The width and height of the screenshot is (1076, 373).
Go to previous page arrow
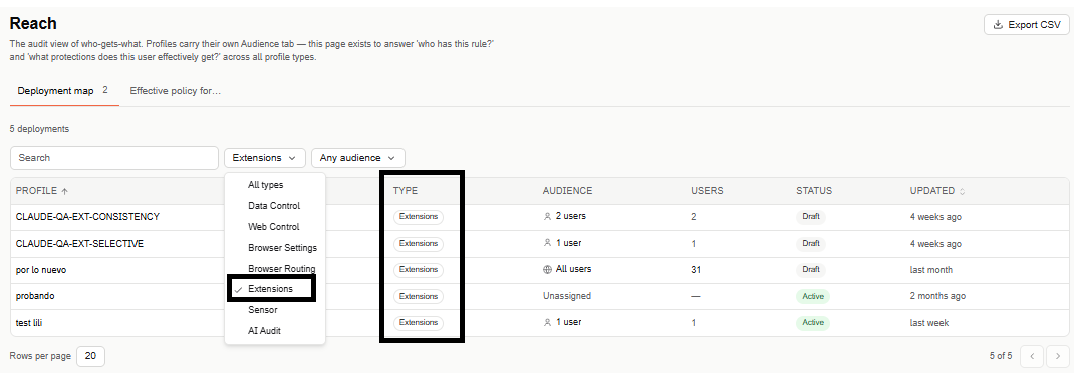pos(1032,357)
